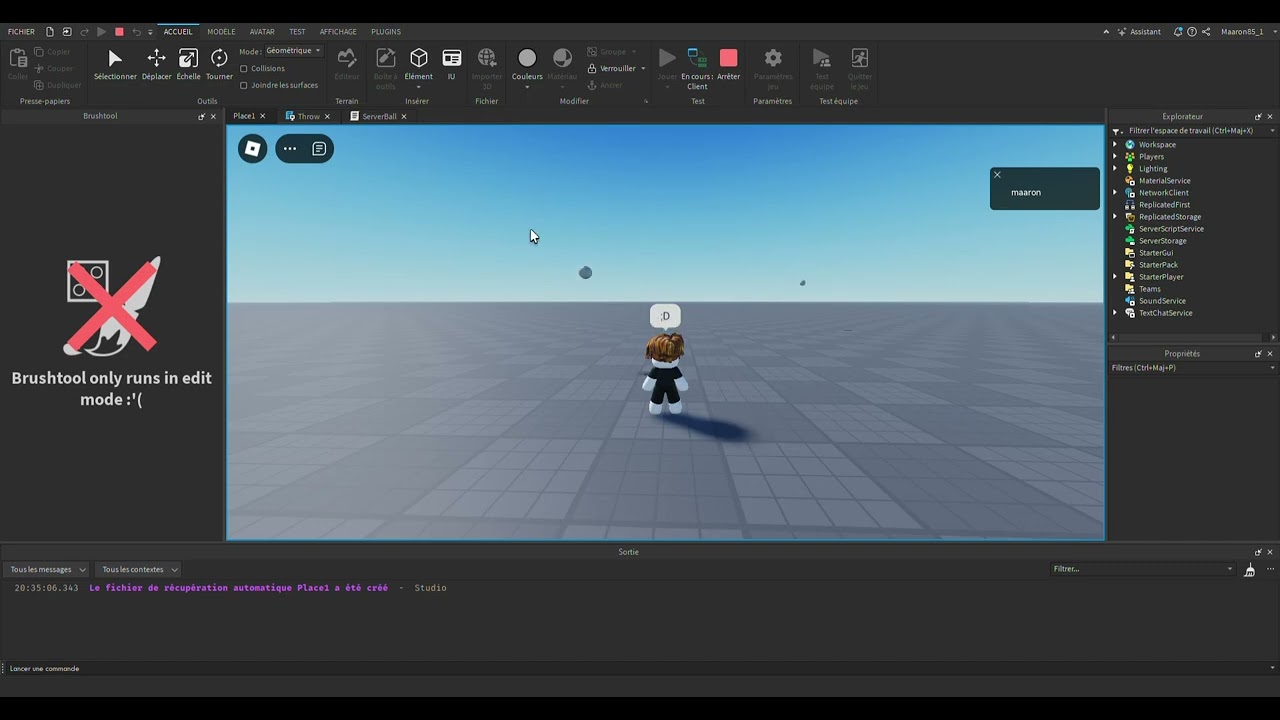This screenshot has width=1280, height=720.
Task: Enable the Collisions checkbox
Action: pyautogui.click(x=244, y=69)
